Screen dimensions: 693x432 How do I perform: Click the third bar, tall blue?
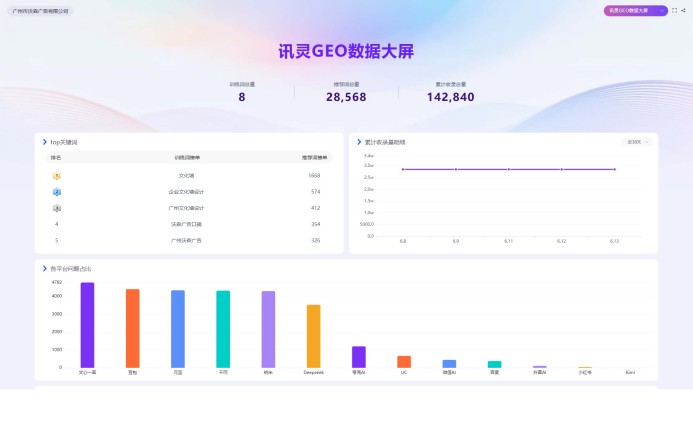(178, 329)
